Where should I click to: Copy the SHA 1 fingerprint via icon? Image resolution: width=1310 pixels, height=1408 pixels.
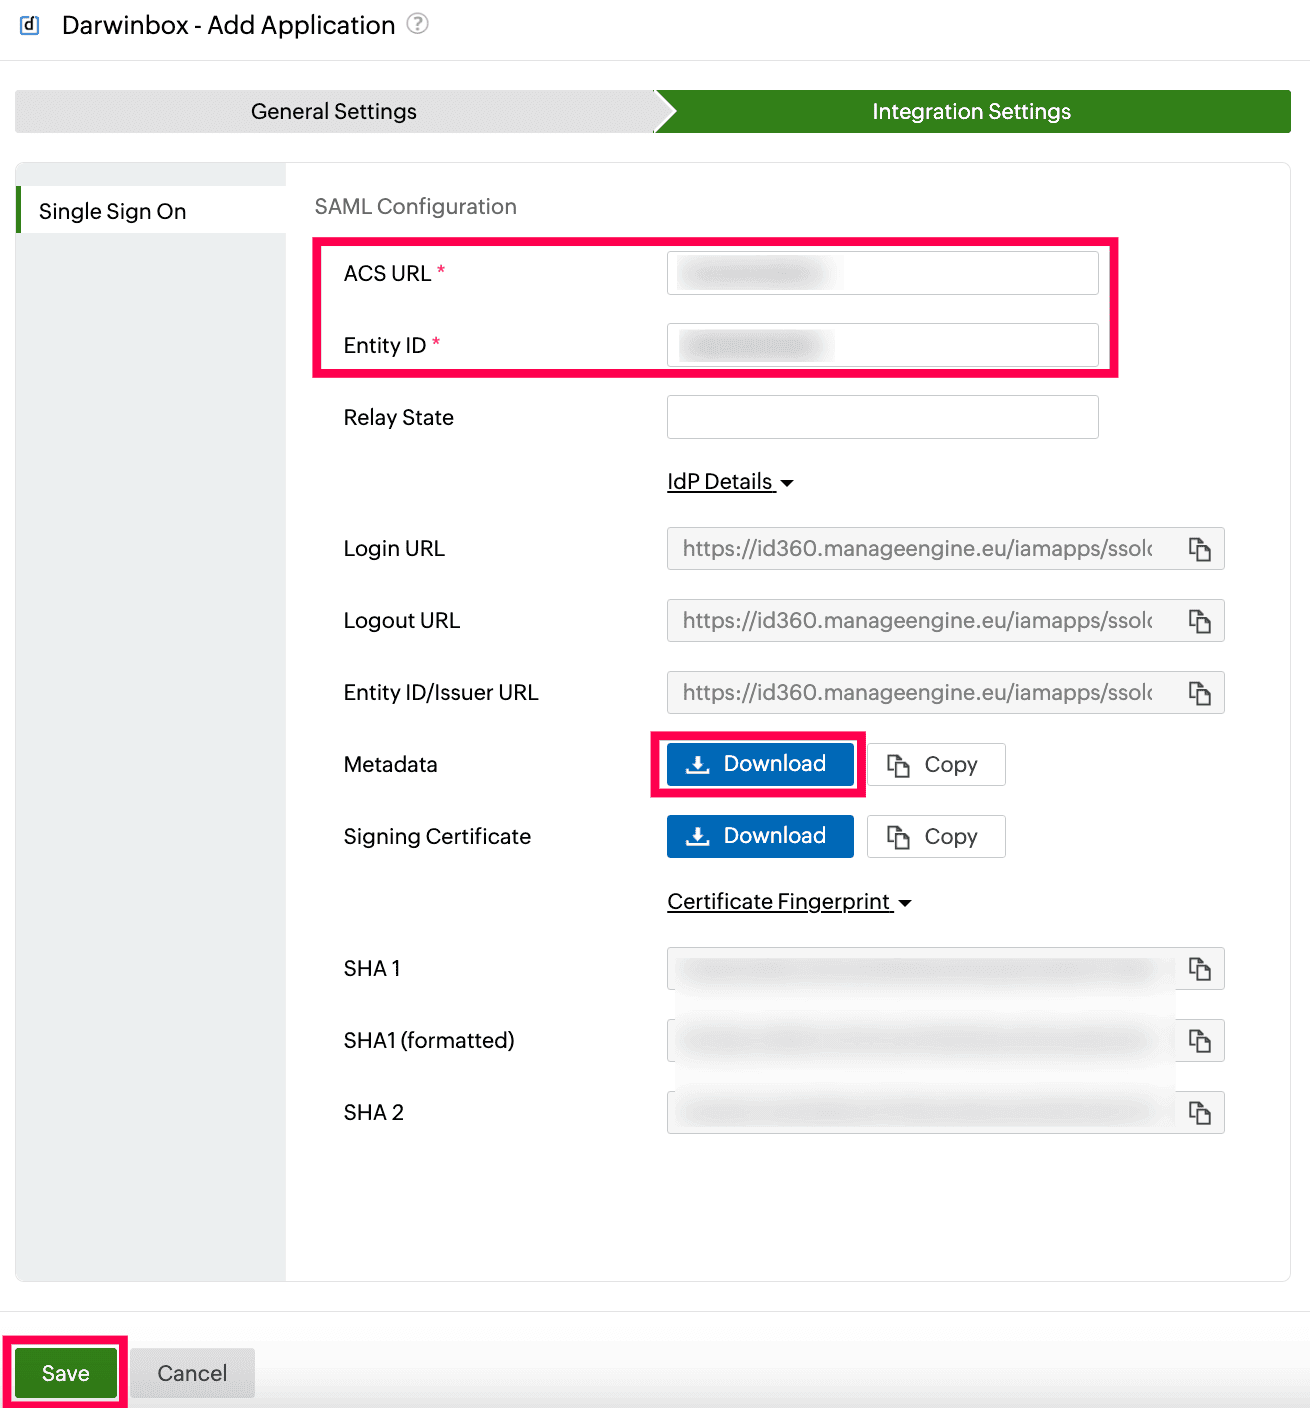point(1200,969)
